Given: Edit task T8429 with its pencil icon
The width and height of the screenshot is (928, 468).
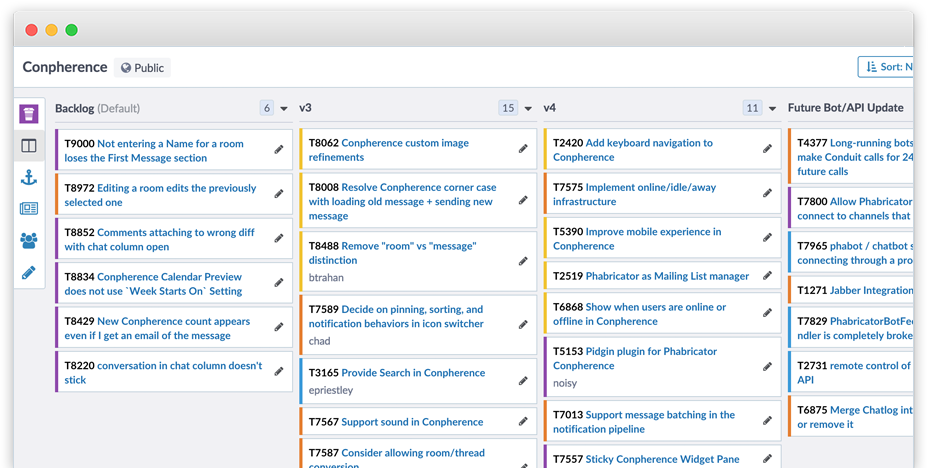Looking at the screenshot, I should click(279, 327).
